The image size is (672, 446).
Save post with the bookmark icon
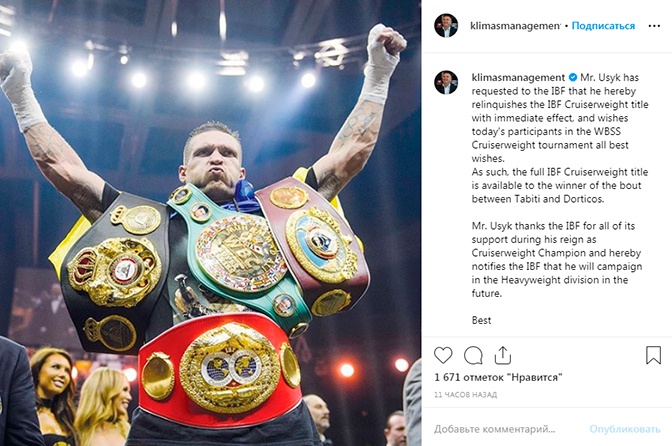653,355
